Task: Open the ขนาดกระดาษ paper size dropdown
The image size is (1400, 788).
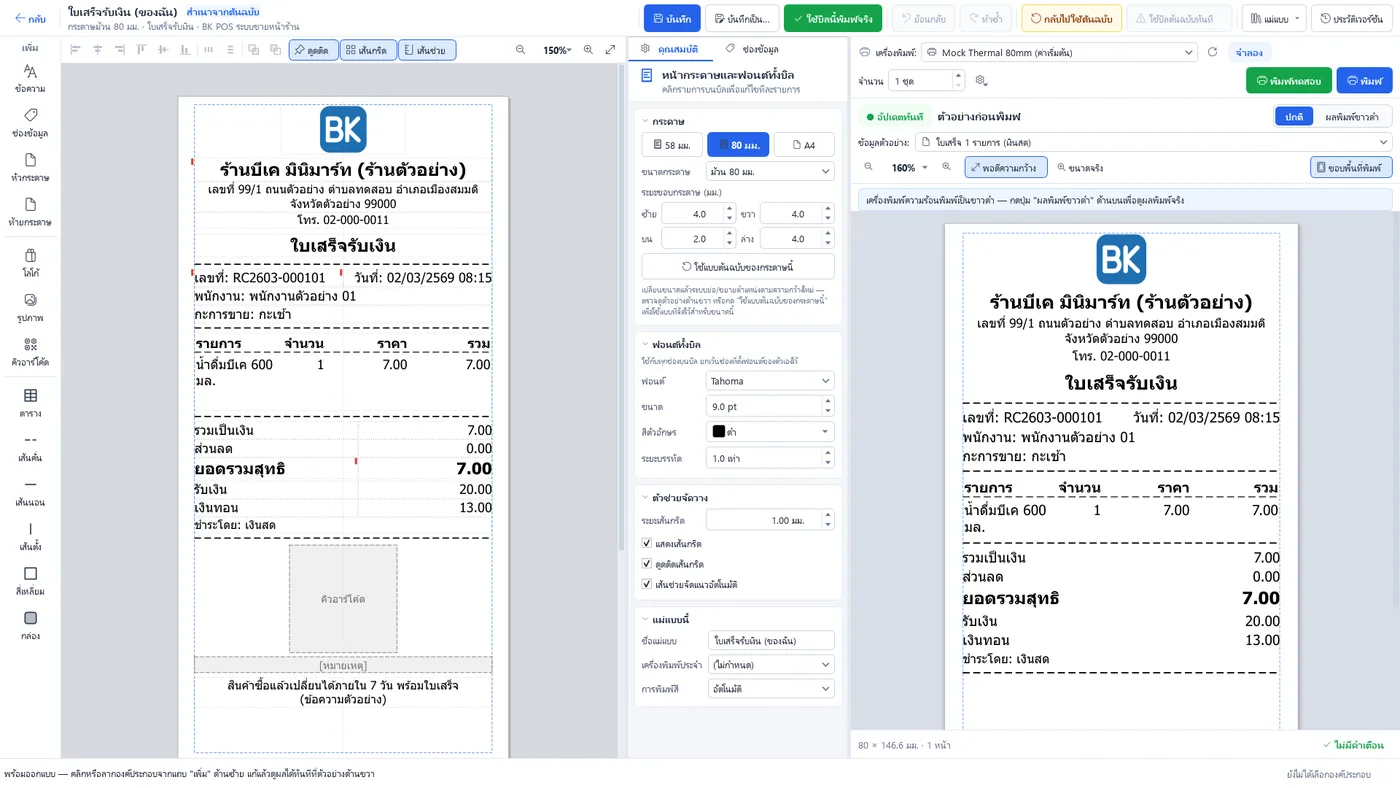Action: tap(770, 171)
